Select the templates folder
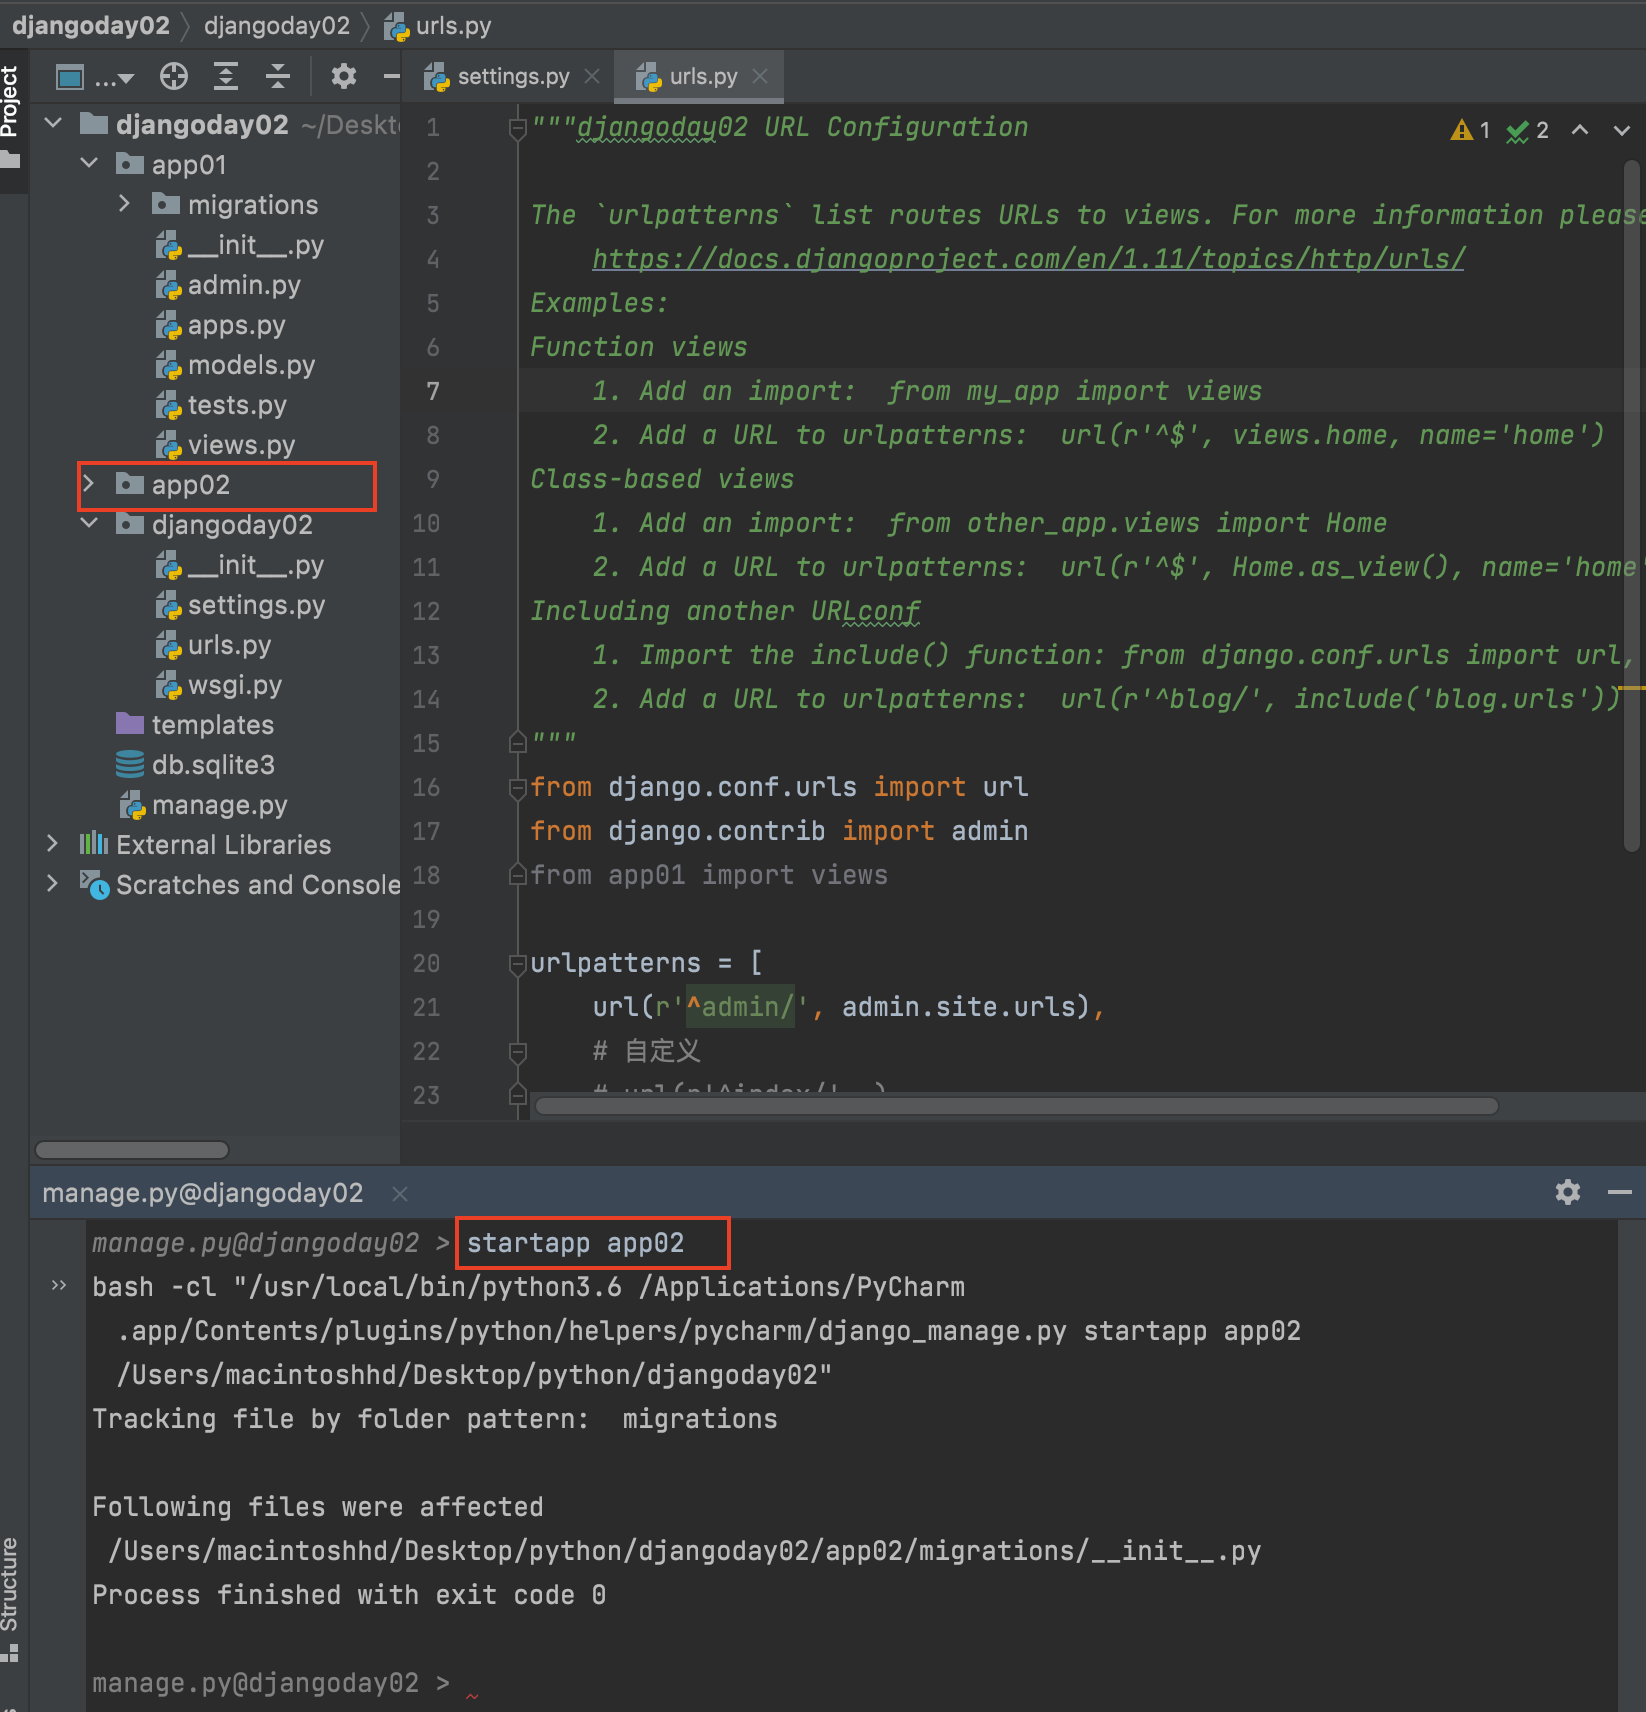This screenshot has height=1712, width=1646. (195, 725)
